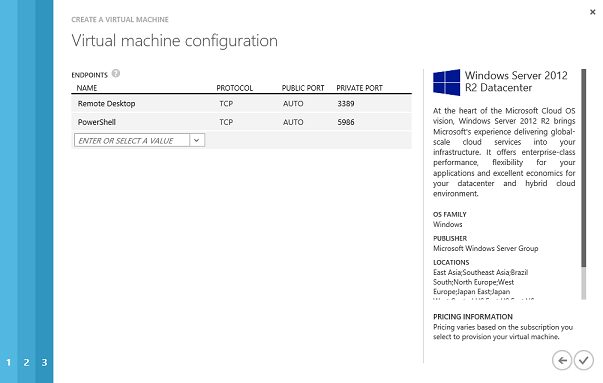Screen dimensions: 603x383
Task: Jump to wizard step 3
Action: [x=44, y=362]
